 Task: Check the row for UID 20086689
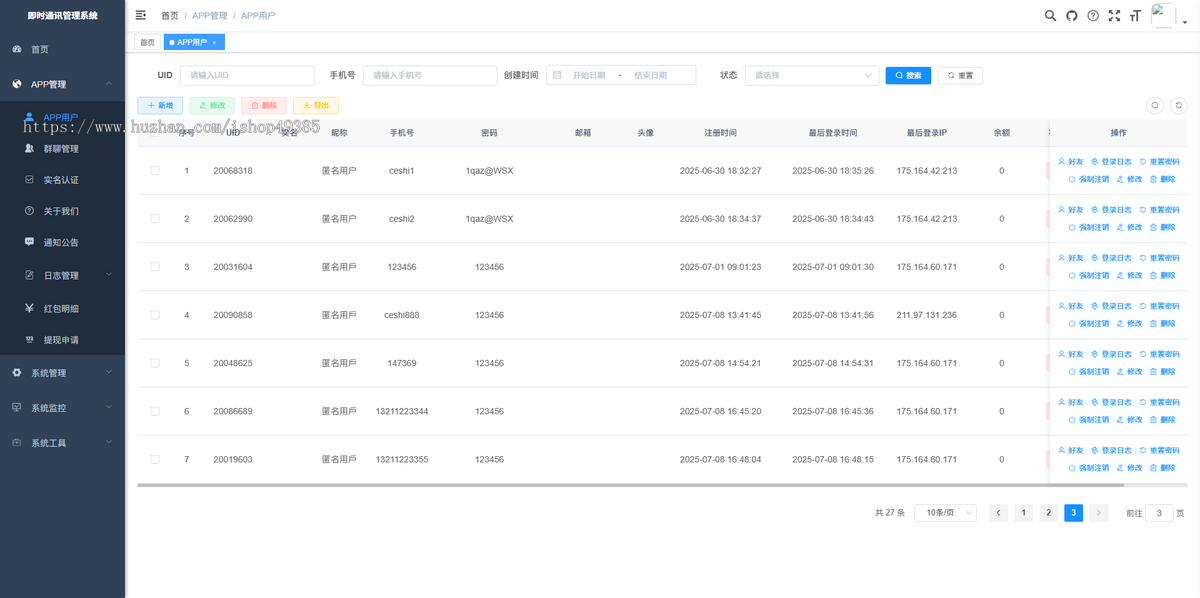coord(155,411)
